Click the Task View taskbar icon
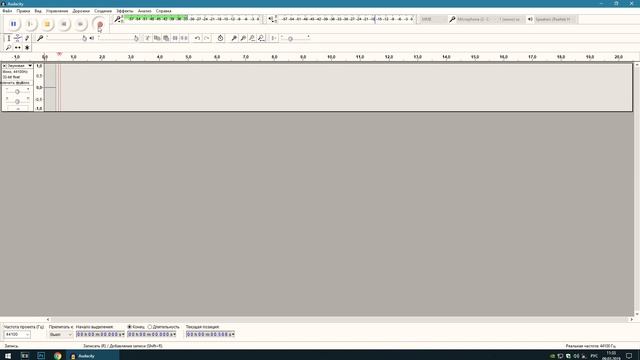This screenshot has width=640, height=360. click(24, 356)
